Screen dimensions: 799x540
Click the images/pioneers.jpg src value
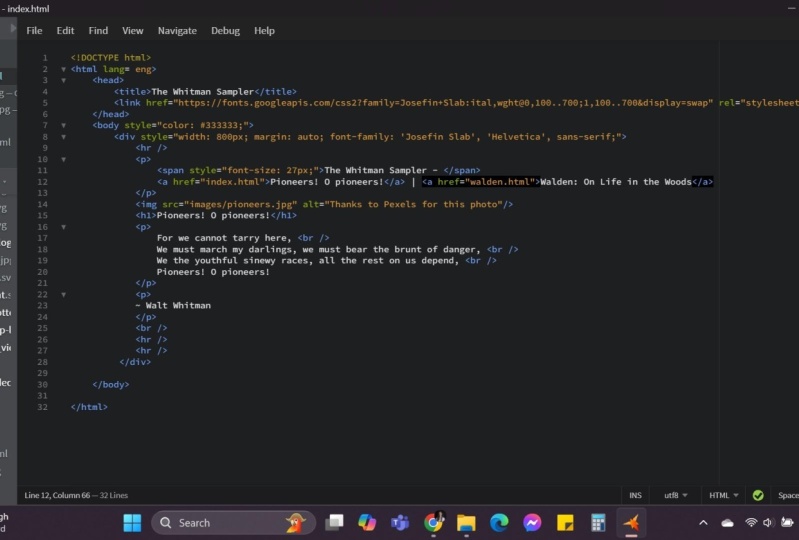coord(240,204)
